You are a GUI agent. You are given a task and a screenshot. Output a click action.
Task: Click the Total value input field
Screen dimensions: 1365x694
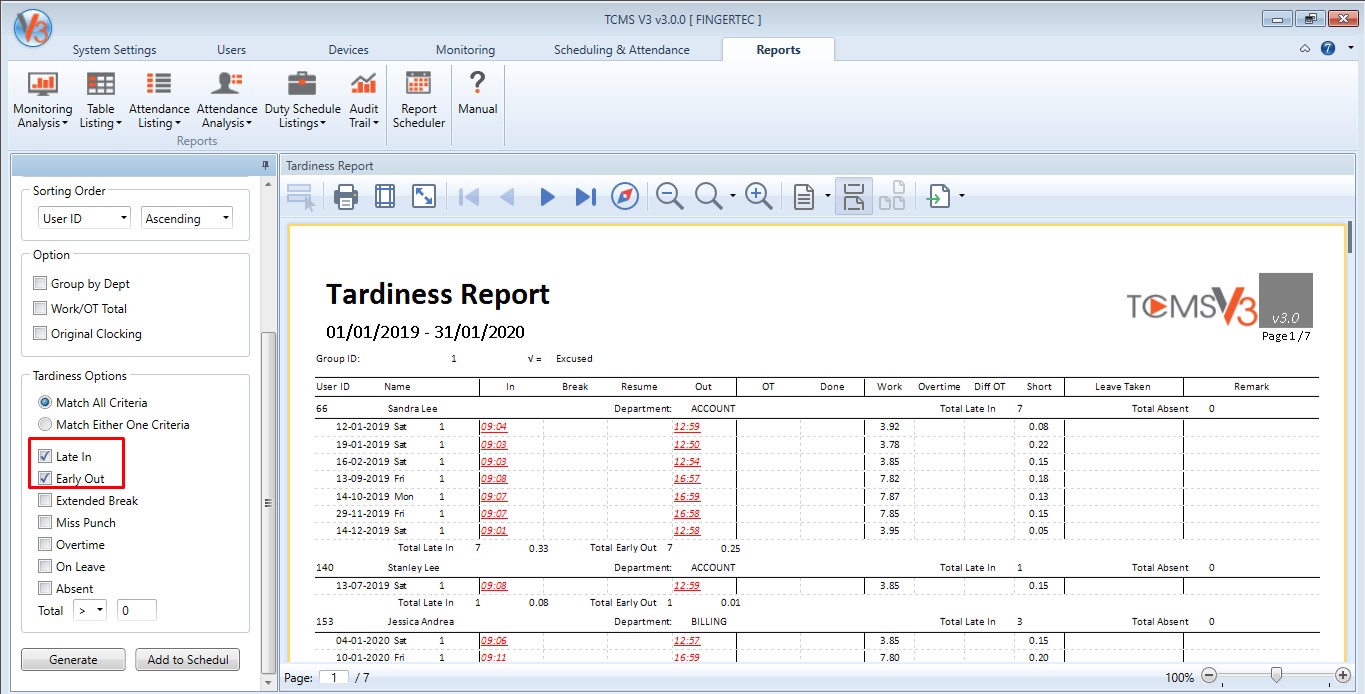coord(137,610)
